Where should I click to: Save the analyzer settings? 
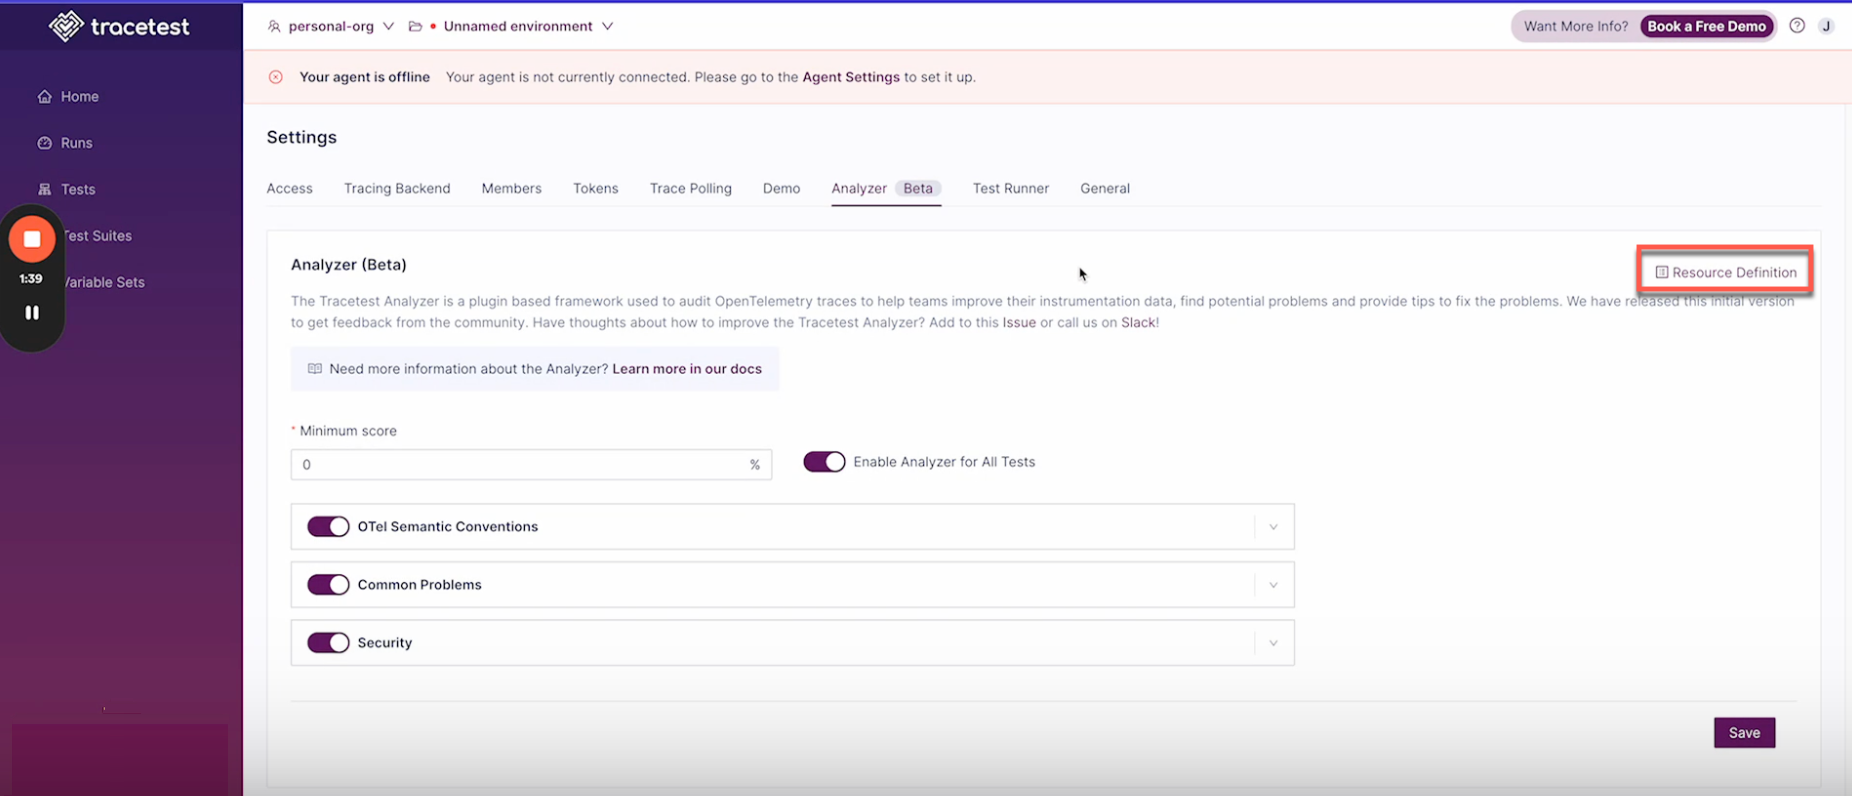click(x=1744, y=733)
